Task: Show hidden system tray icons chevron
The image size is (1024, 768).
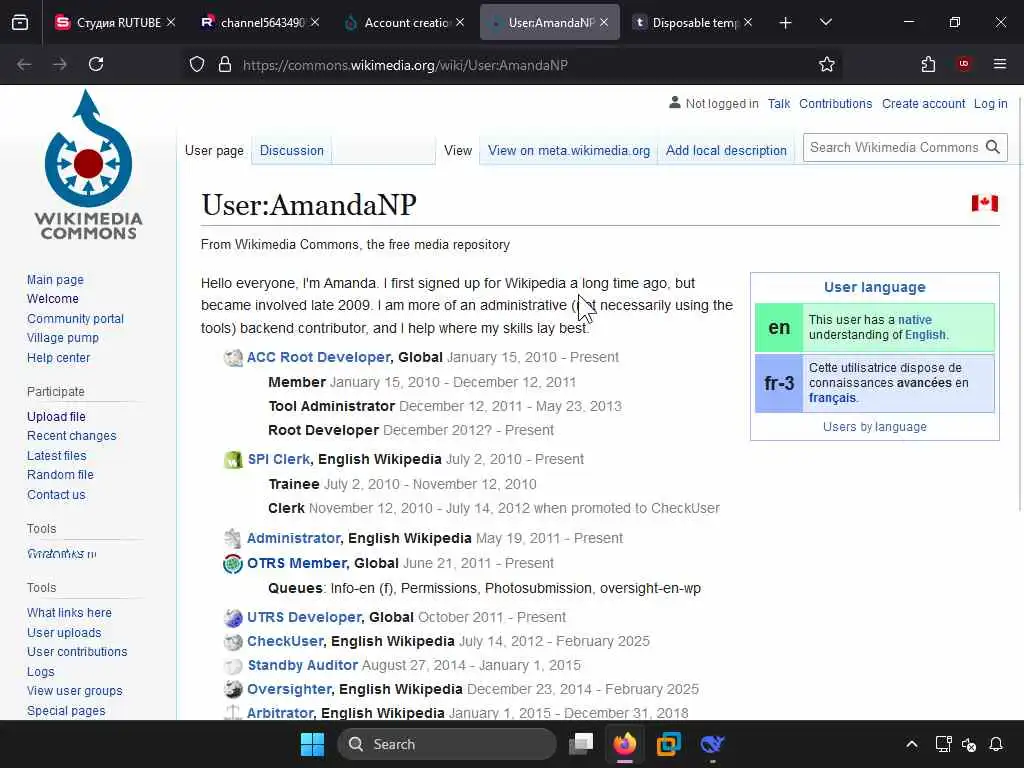Action: tap(912, 744)
